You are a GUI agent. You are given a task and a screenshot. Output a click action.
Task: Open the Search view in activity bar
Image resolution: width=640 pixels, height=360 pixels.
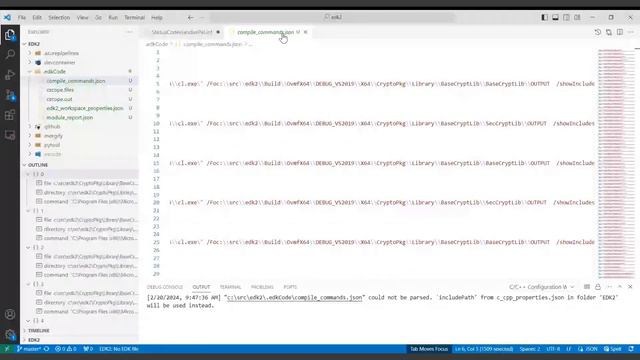click(x=10, y=54)
